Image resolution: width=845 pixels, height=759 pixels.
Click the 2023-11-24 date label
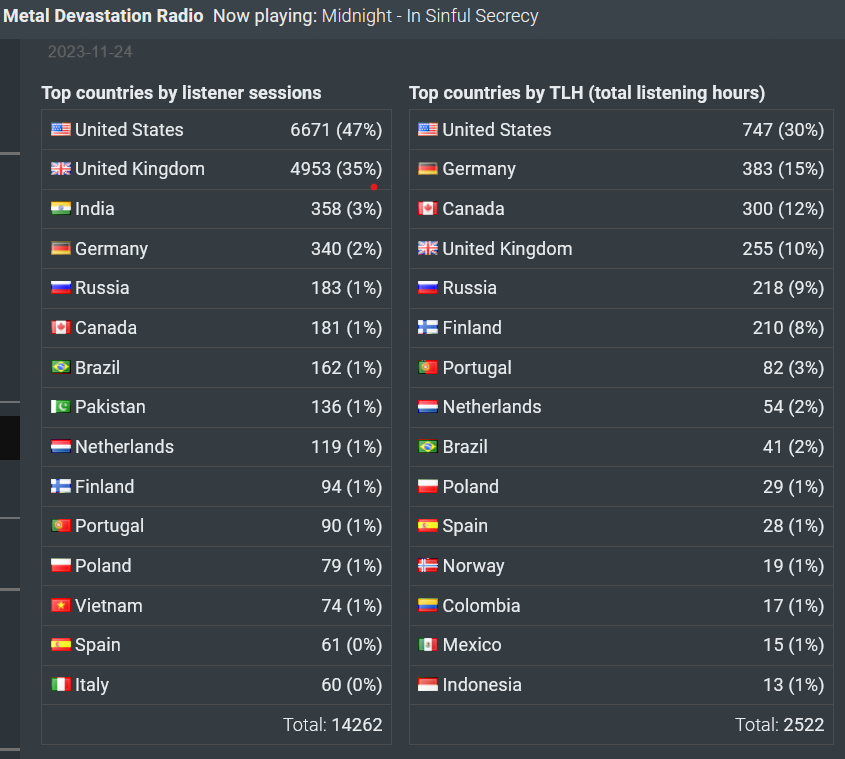[90, 52]
